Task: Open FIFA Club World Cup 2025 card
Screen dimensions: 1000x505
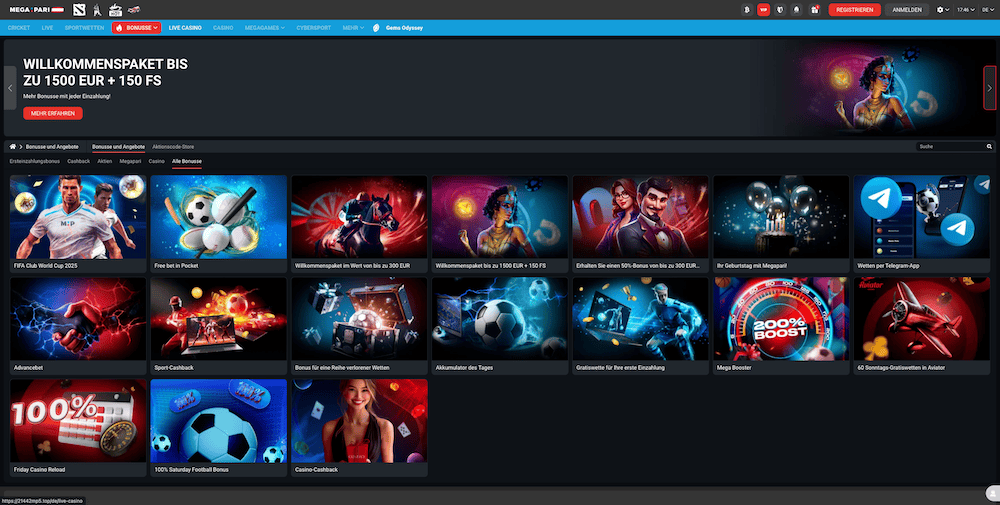Action: pos(78,224)
